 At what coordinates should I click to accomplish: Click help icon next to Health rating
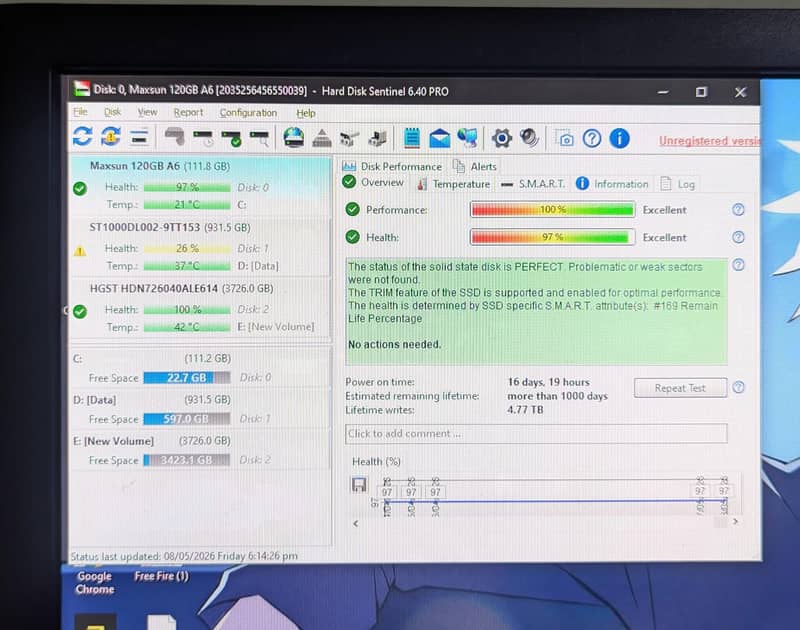point(738,237)
